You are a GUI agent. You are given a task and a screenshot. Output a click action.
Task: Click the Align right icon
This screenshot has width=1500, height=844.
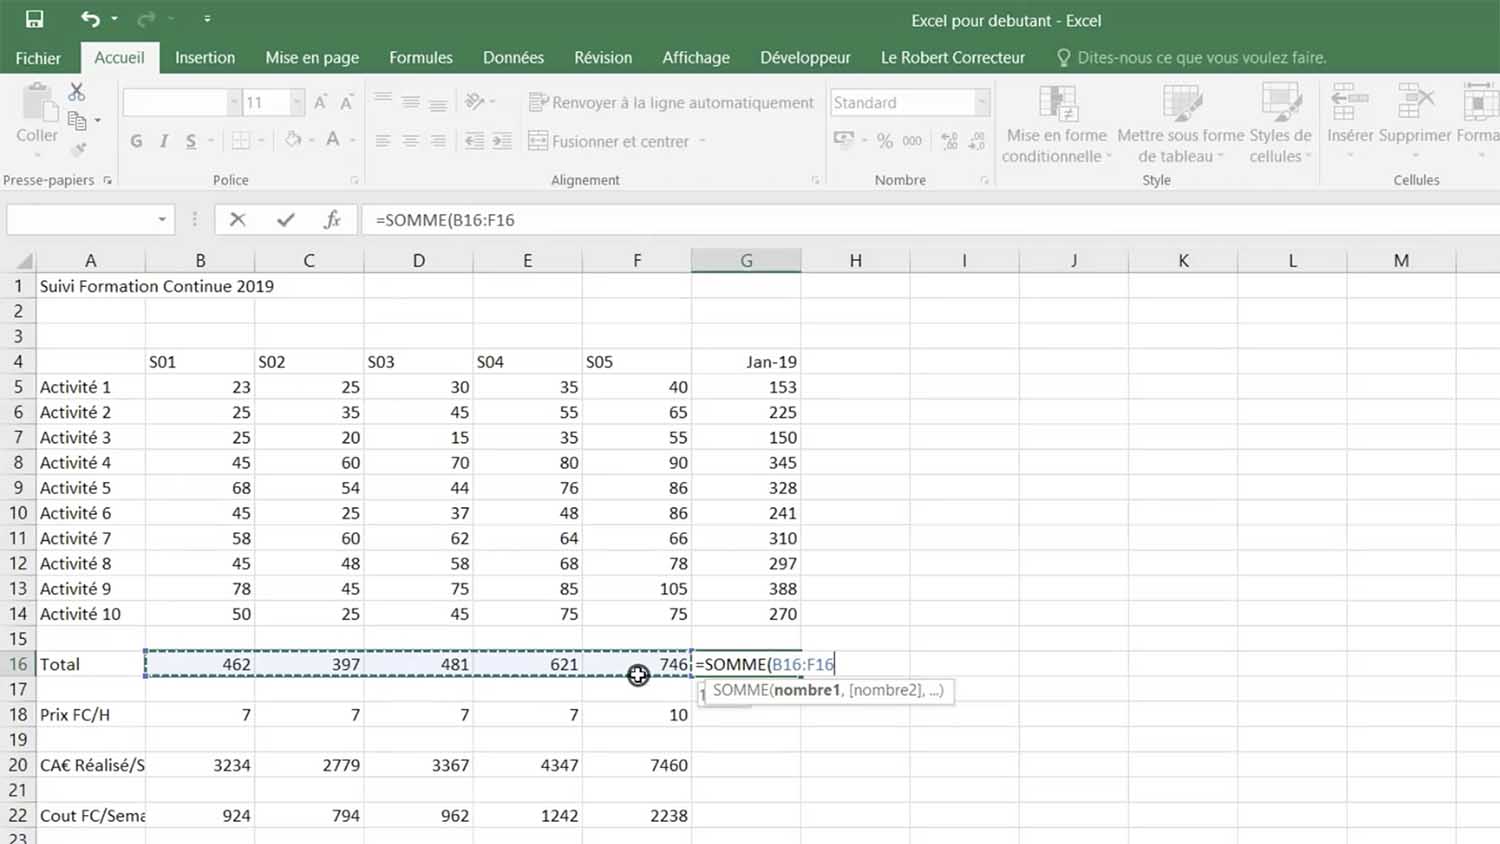(438, 141)
